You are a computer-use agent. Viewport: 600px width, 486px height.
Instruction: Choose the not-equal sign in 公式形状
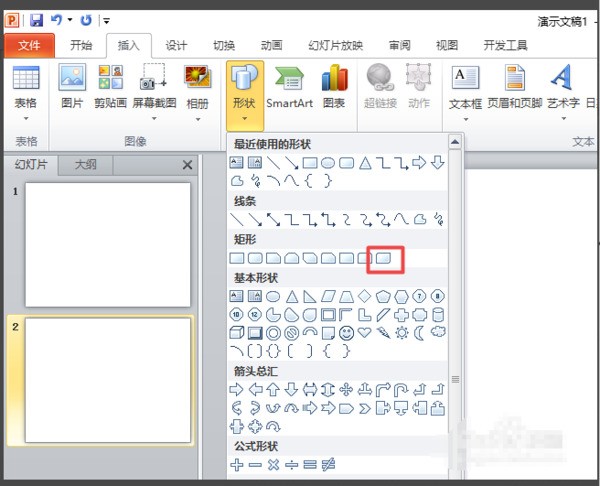tap(328, 465)
